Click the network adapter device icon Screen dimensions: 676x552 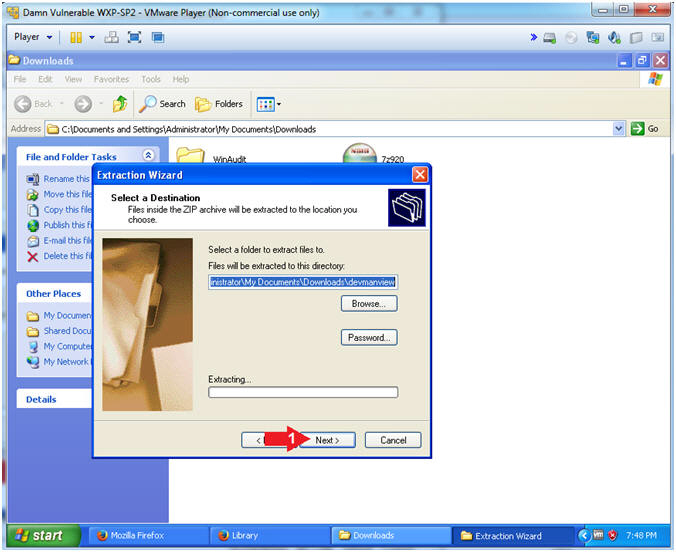593,38
